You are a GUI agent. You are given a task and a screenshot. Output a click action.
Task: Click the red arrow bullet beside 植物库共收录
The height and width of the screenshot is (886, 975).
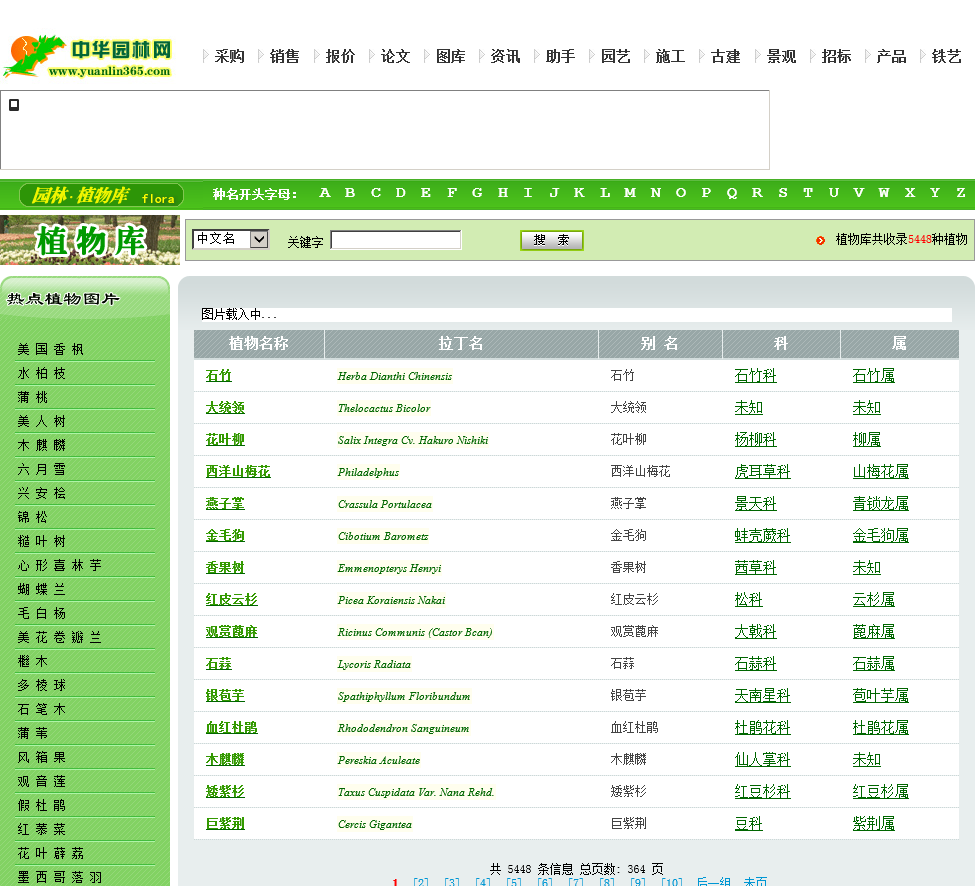(x=820, y=240)
